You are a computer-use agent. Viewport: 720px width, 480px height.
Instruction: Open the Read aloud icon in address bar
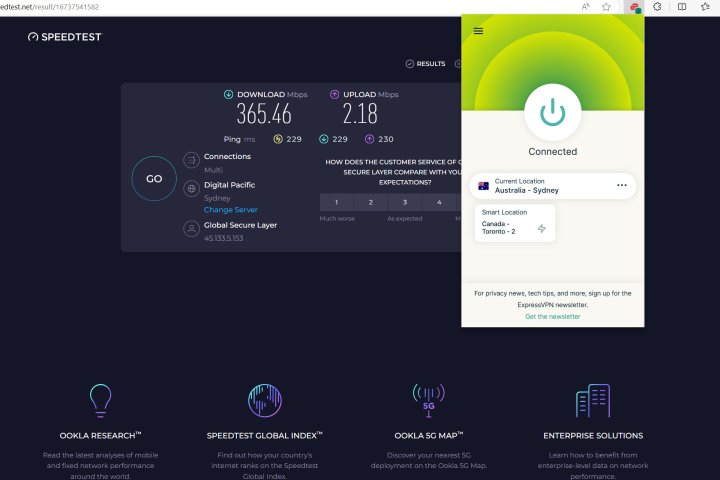[585, 7]
